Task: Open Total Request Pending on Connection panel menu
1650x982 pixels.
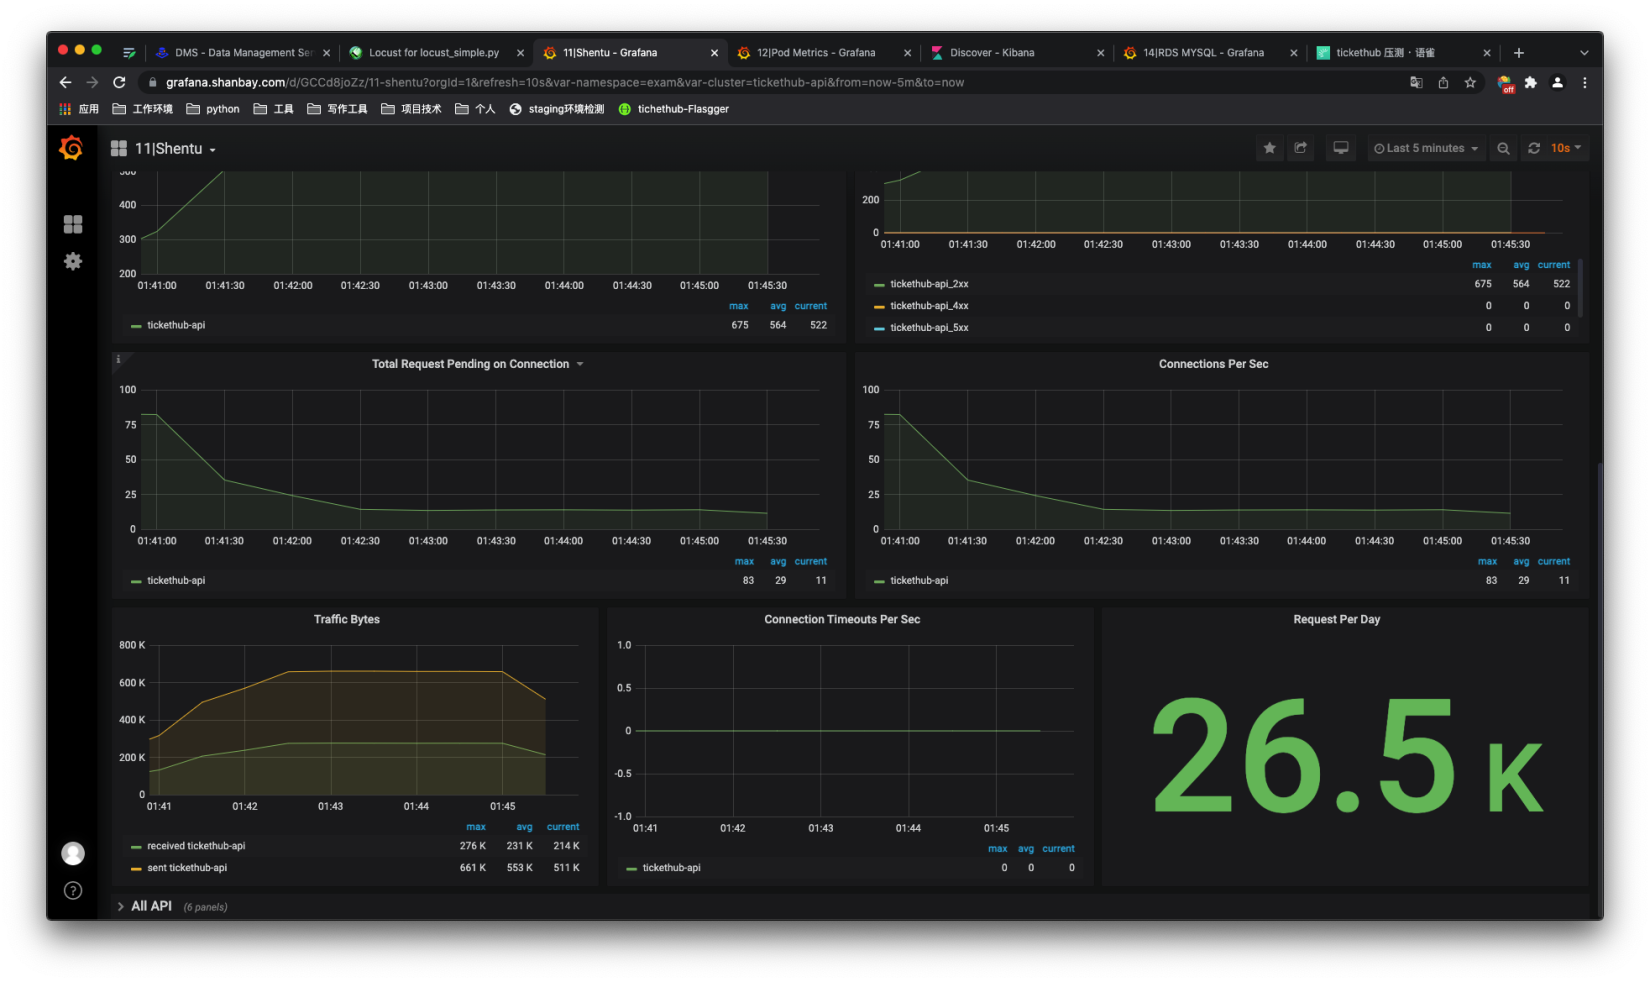Action: (x=477, y=364)
